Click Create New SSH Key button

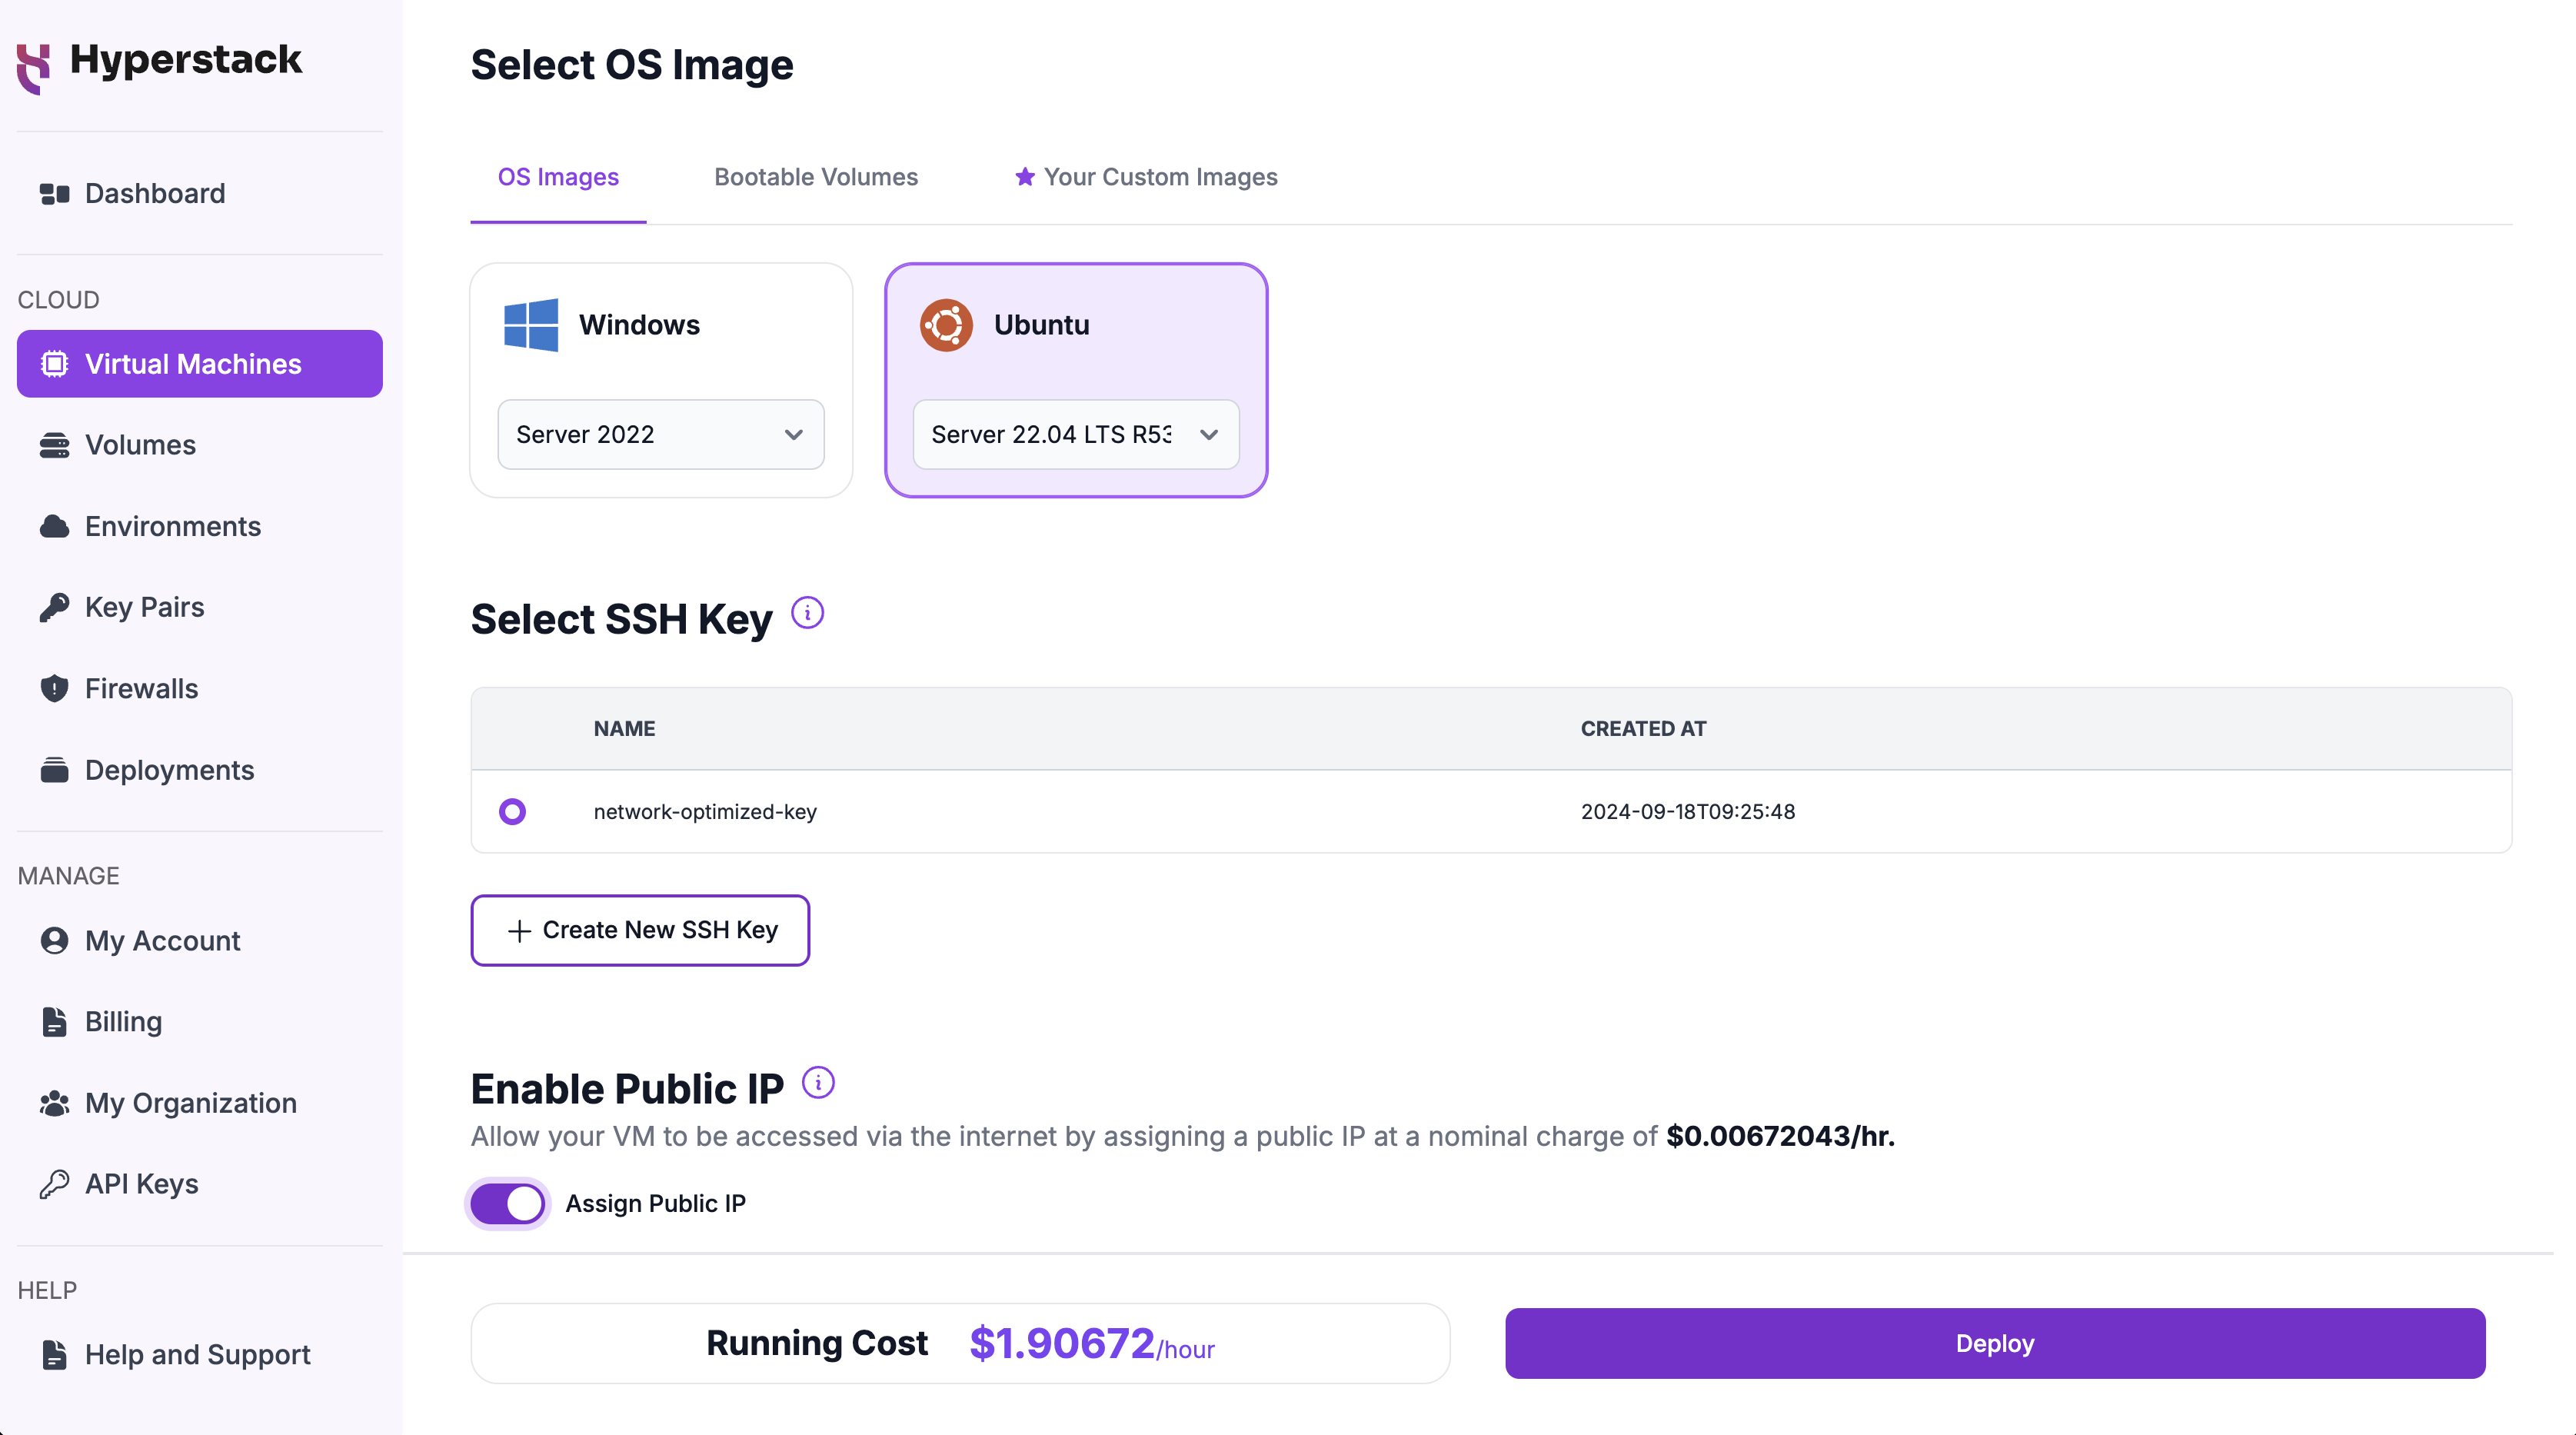pos(640,930)
